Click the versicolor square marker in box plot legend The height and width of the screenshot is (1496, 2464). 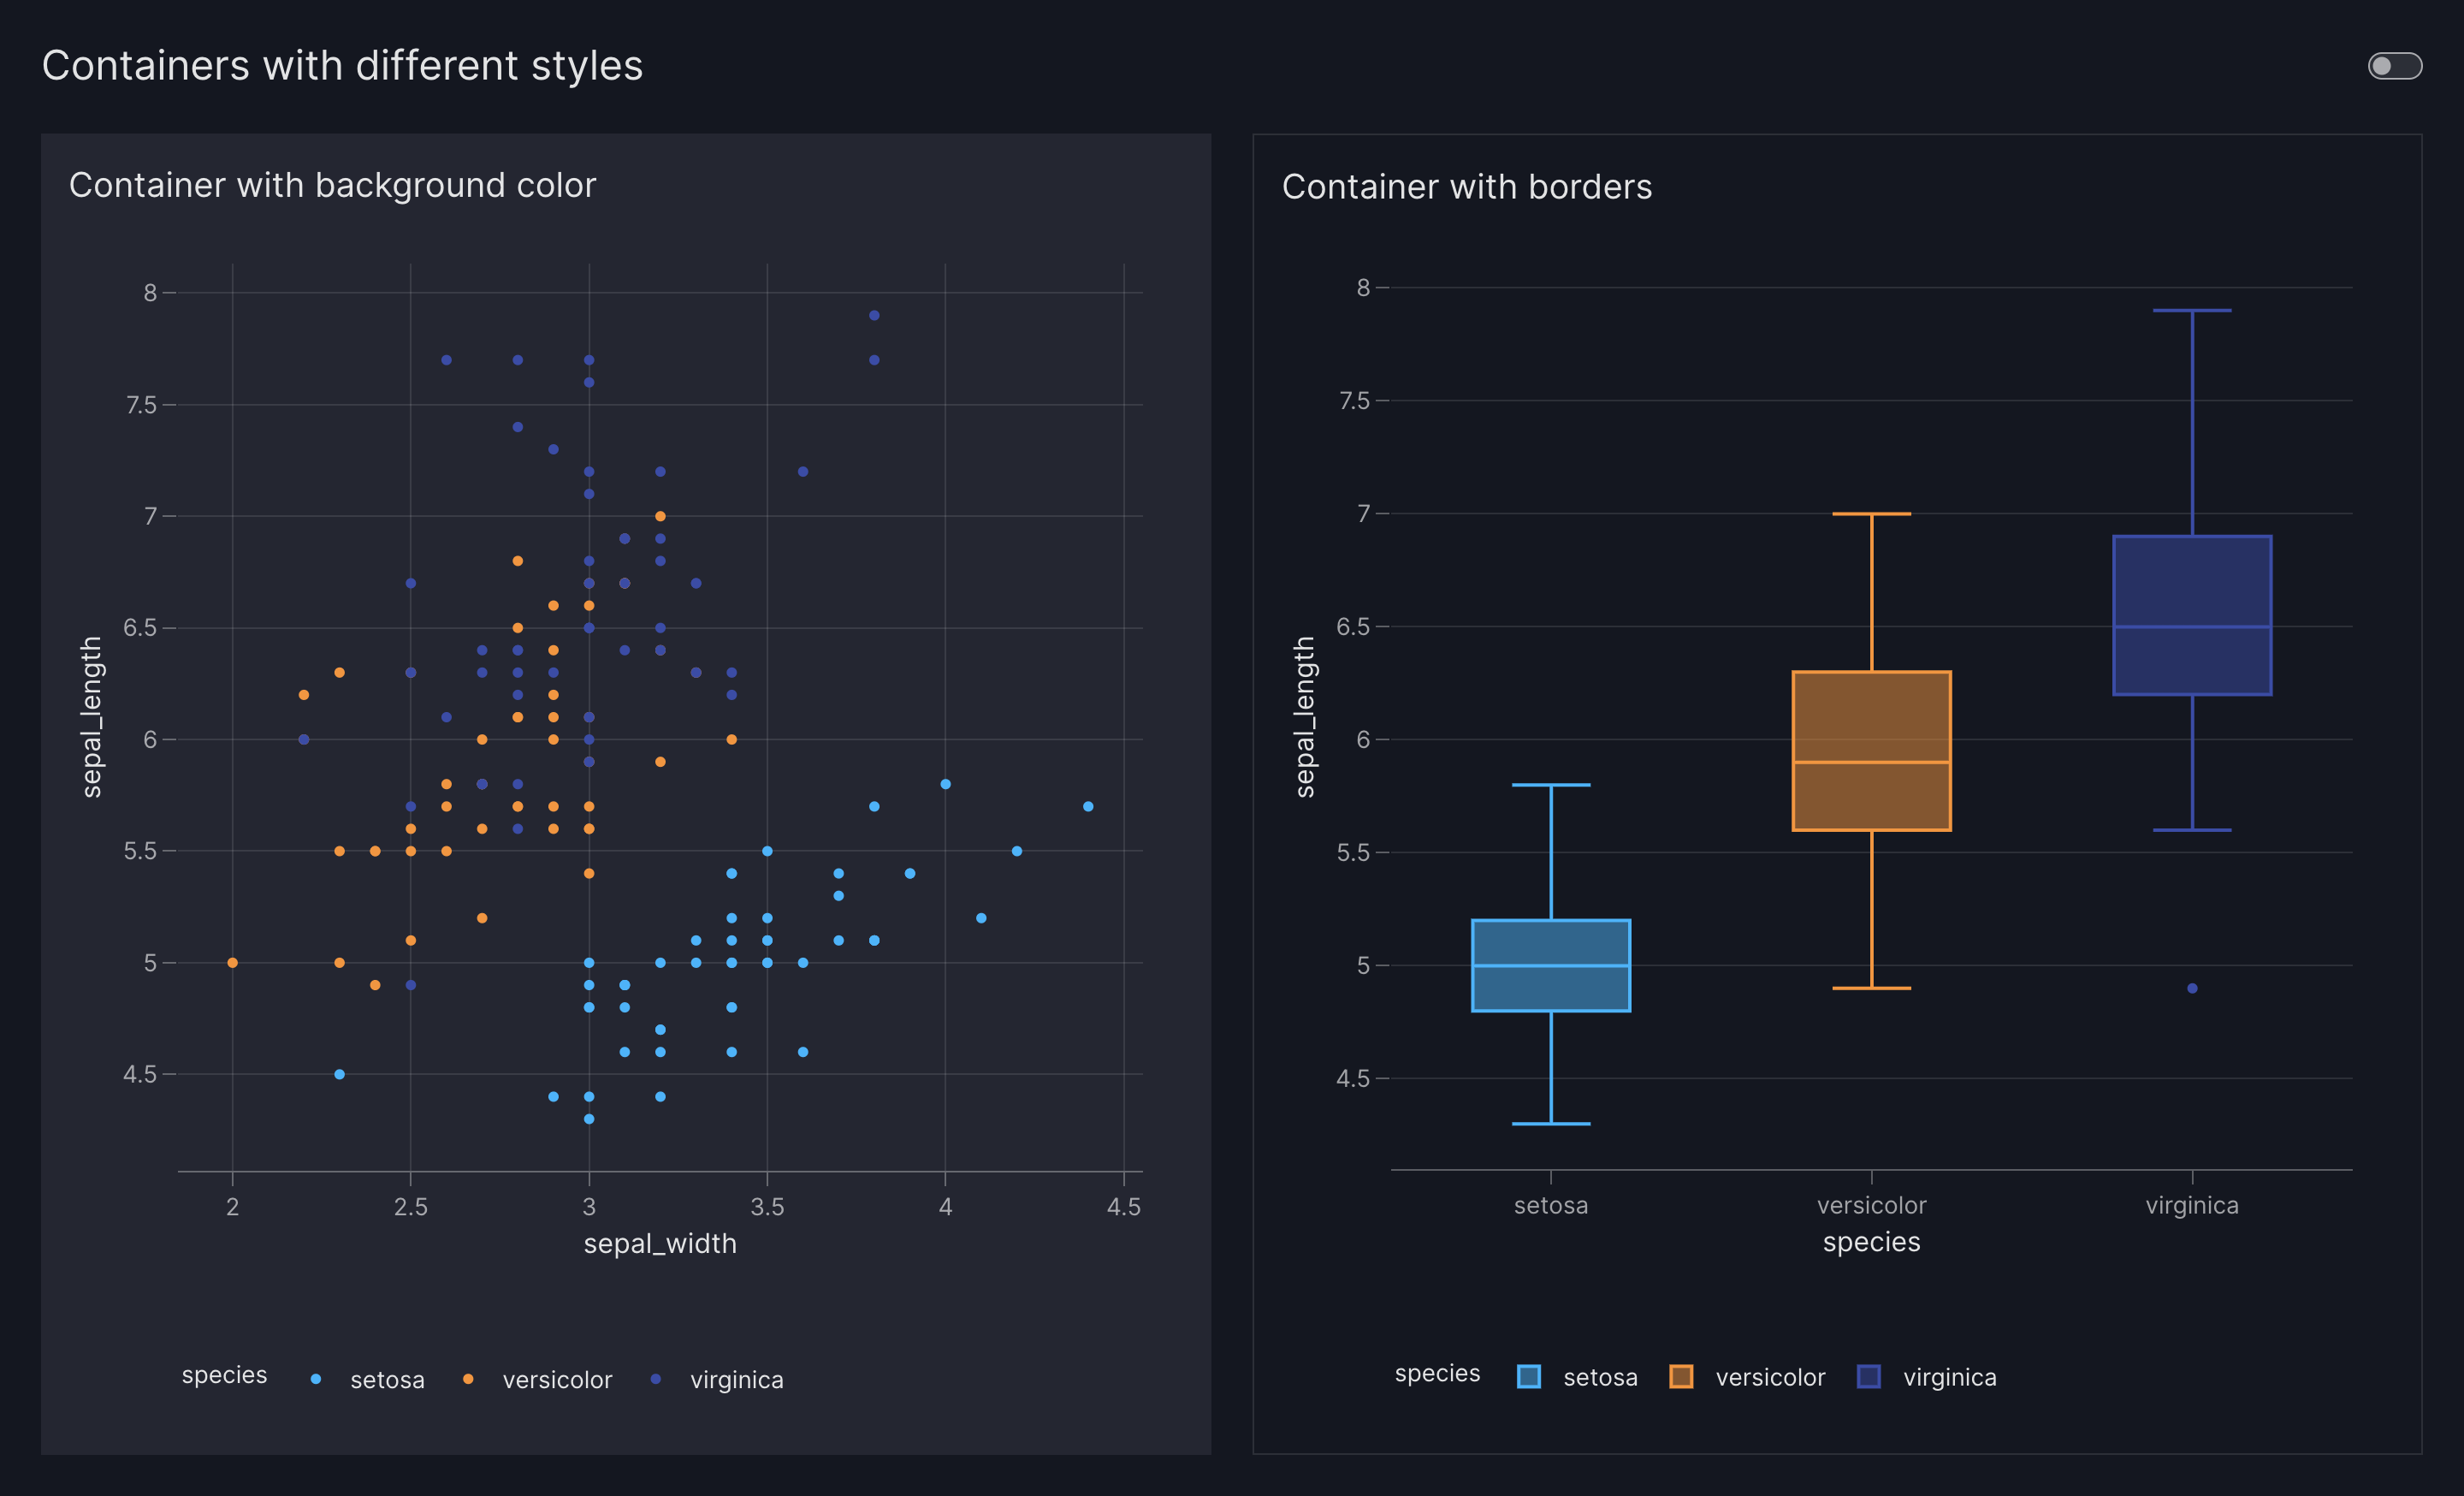pos(1681,1377)
